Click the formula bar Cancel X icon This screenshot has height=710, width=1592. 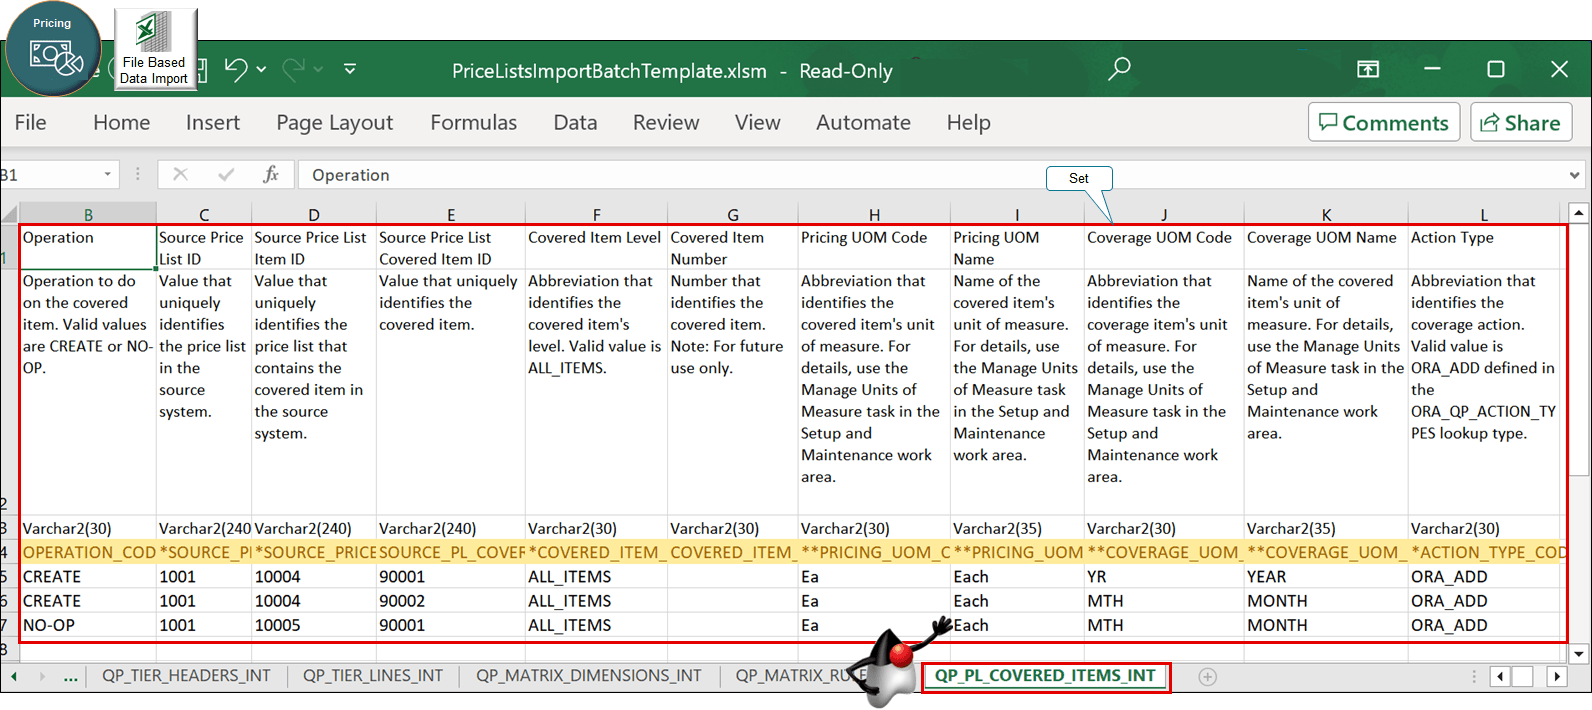(180, 175)
